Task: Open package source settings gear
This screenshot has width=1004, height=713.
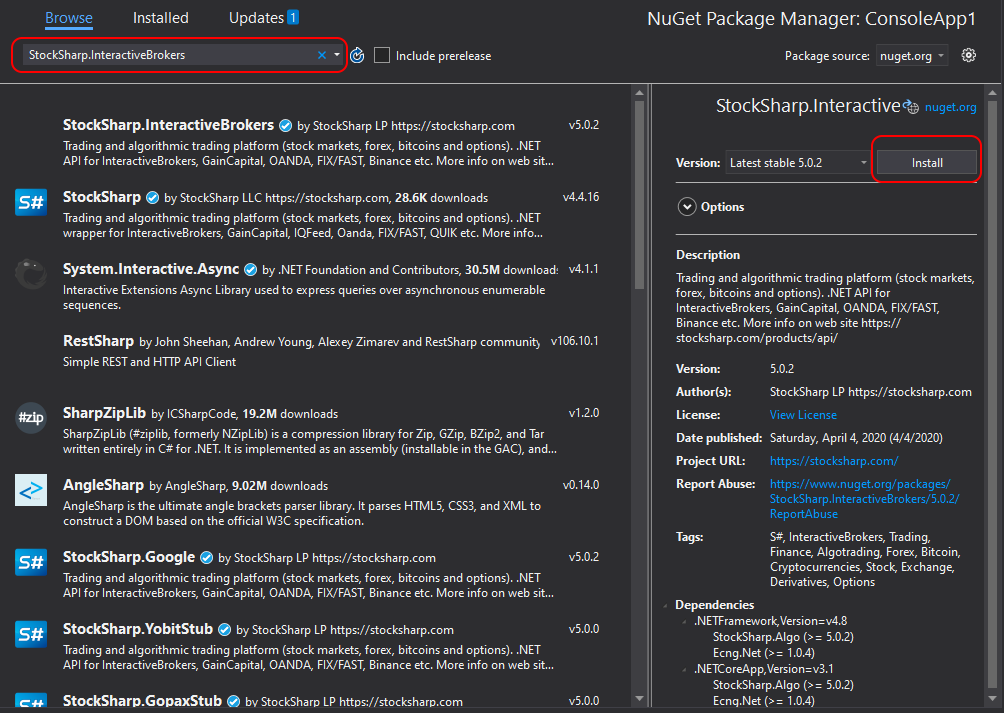Action: (x=968, y=55)
